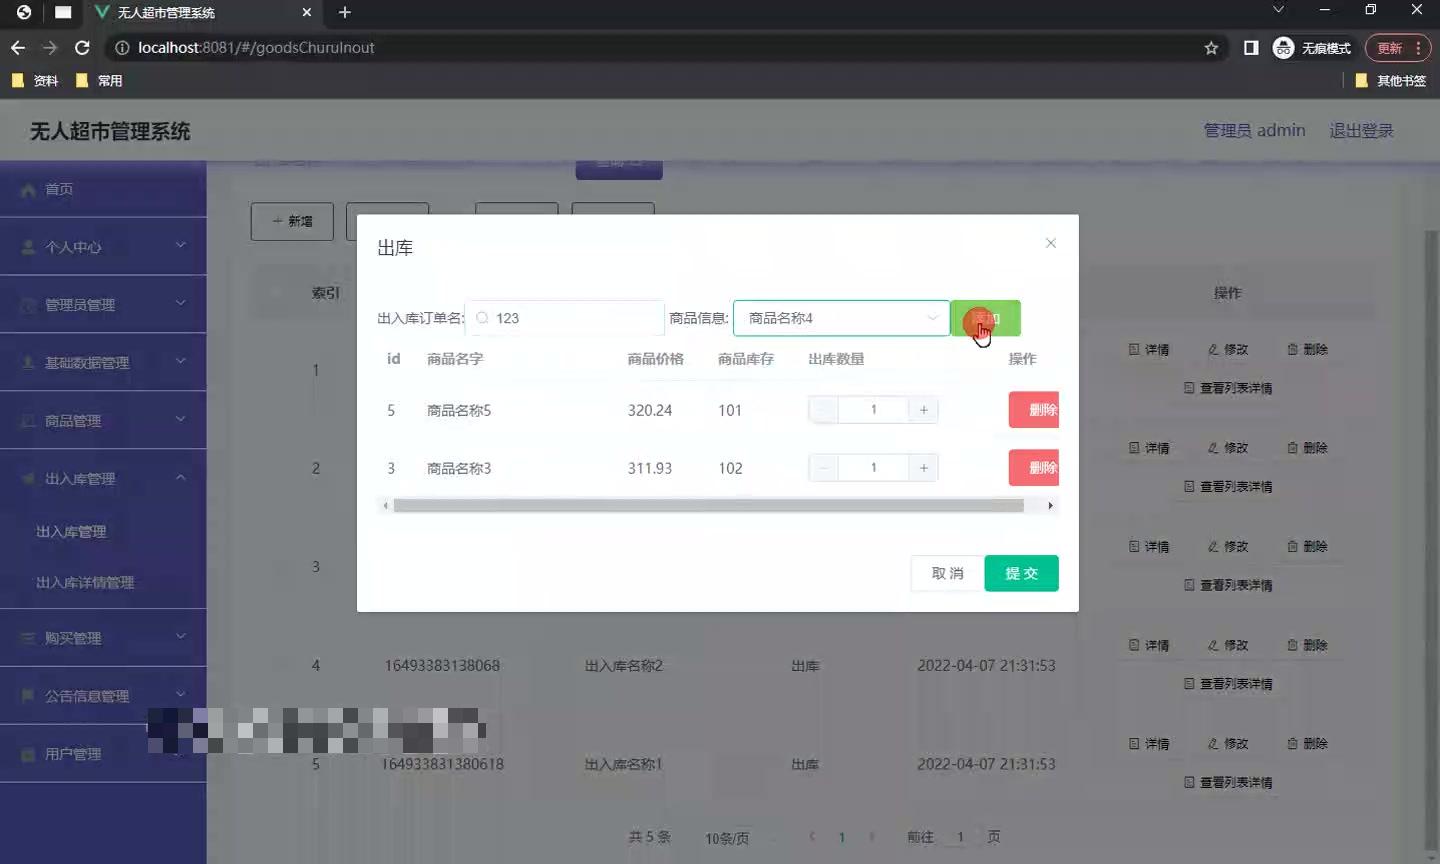The image size is (1440, 864).
Task: Expand the 基础数据管理 sidebar menu
Action: coord(103,363)
